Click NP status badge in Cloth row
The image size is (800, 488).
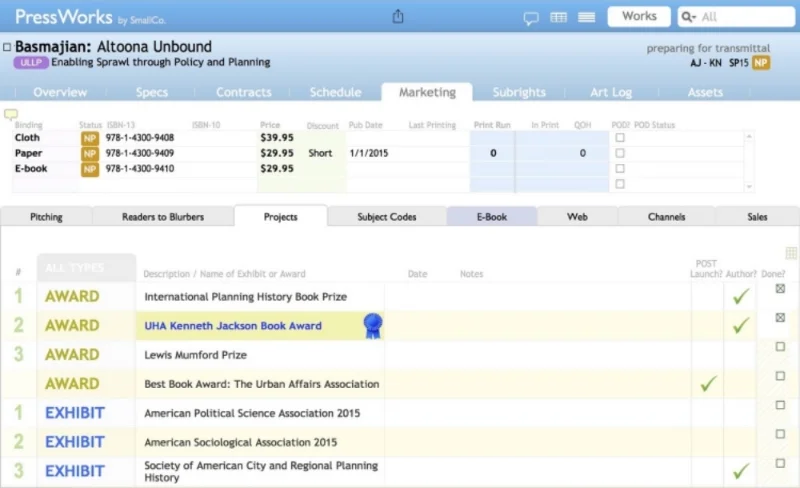point(90,138)
